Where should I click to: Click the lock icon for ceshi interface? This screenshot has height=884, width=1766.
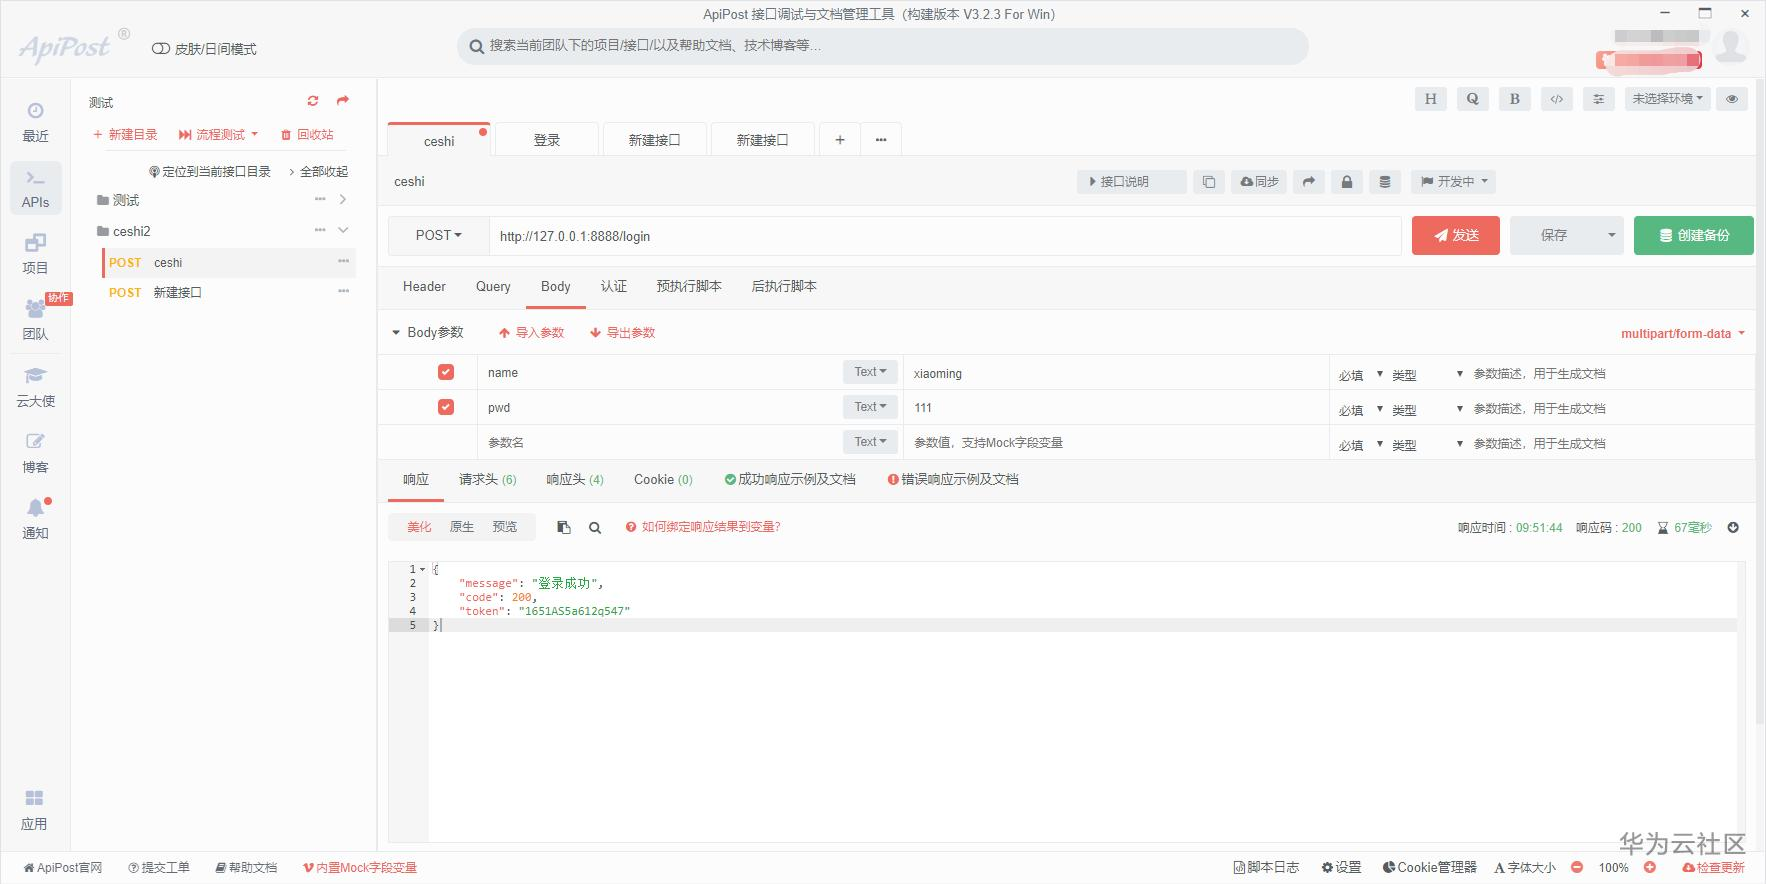(1347, 182)
